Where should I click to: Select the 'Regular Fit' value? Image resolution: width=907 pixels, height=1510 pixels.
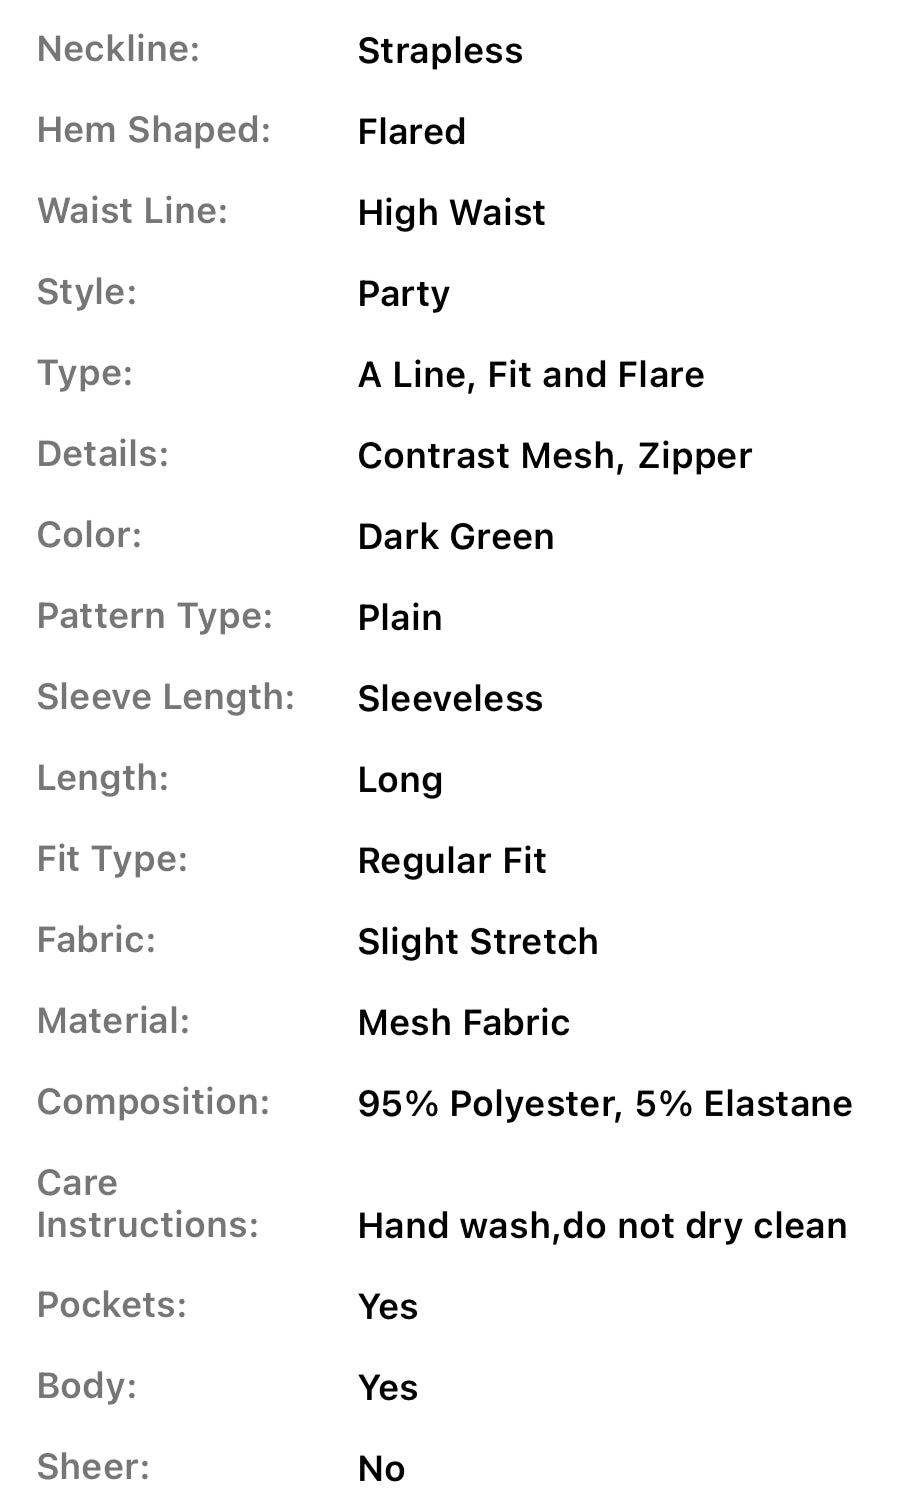coord(452,861)
